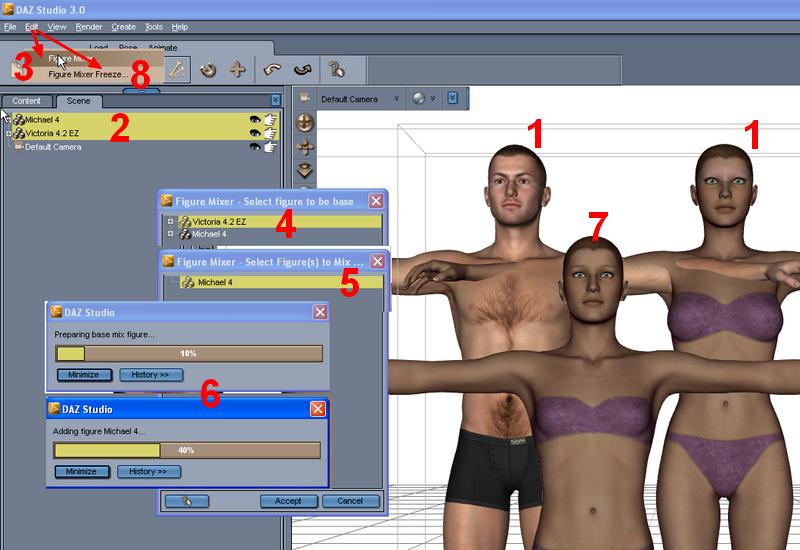Close the Adding figure Michael 4 dialog
The height and width of the screenshot is (550, 800).
tap(318, 409)
